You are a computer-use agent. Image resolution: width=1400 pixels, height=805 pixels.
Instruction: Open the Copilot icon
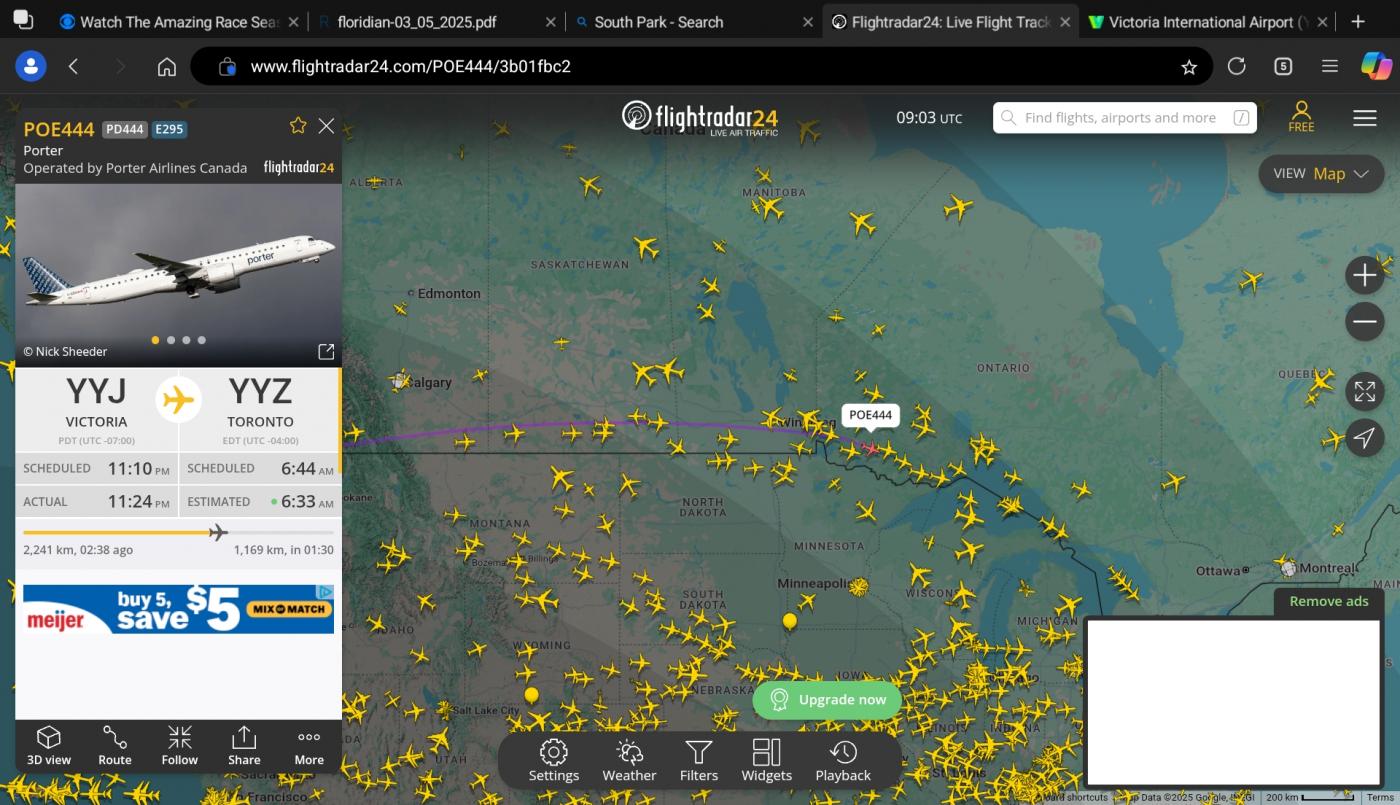1376,66
